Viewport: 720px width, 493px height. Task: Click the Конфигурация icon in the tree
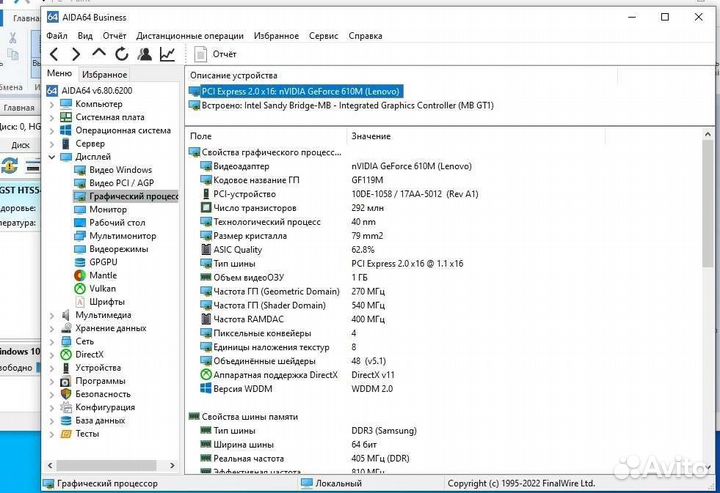(x=66, y=408)
